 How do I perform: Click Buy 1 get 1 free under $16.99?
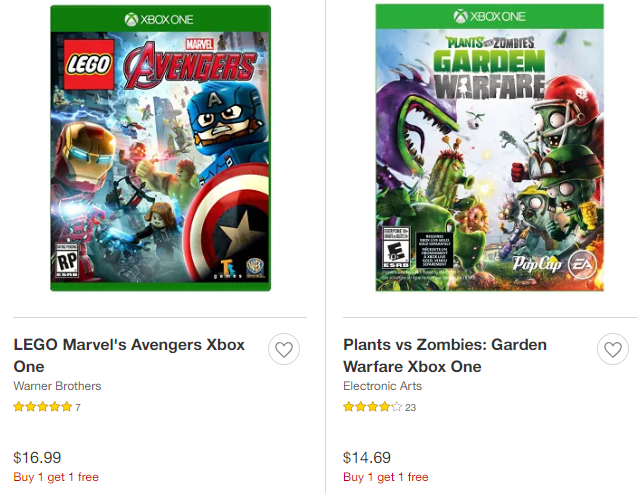tap(56, 477)
